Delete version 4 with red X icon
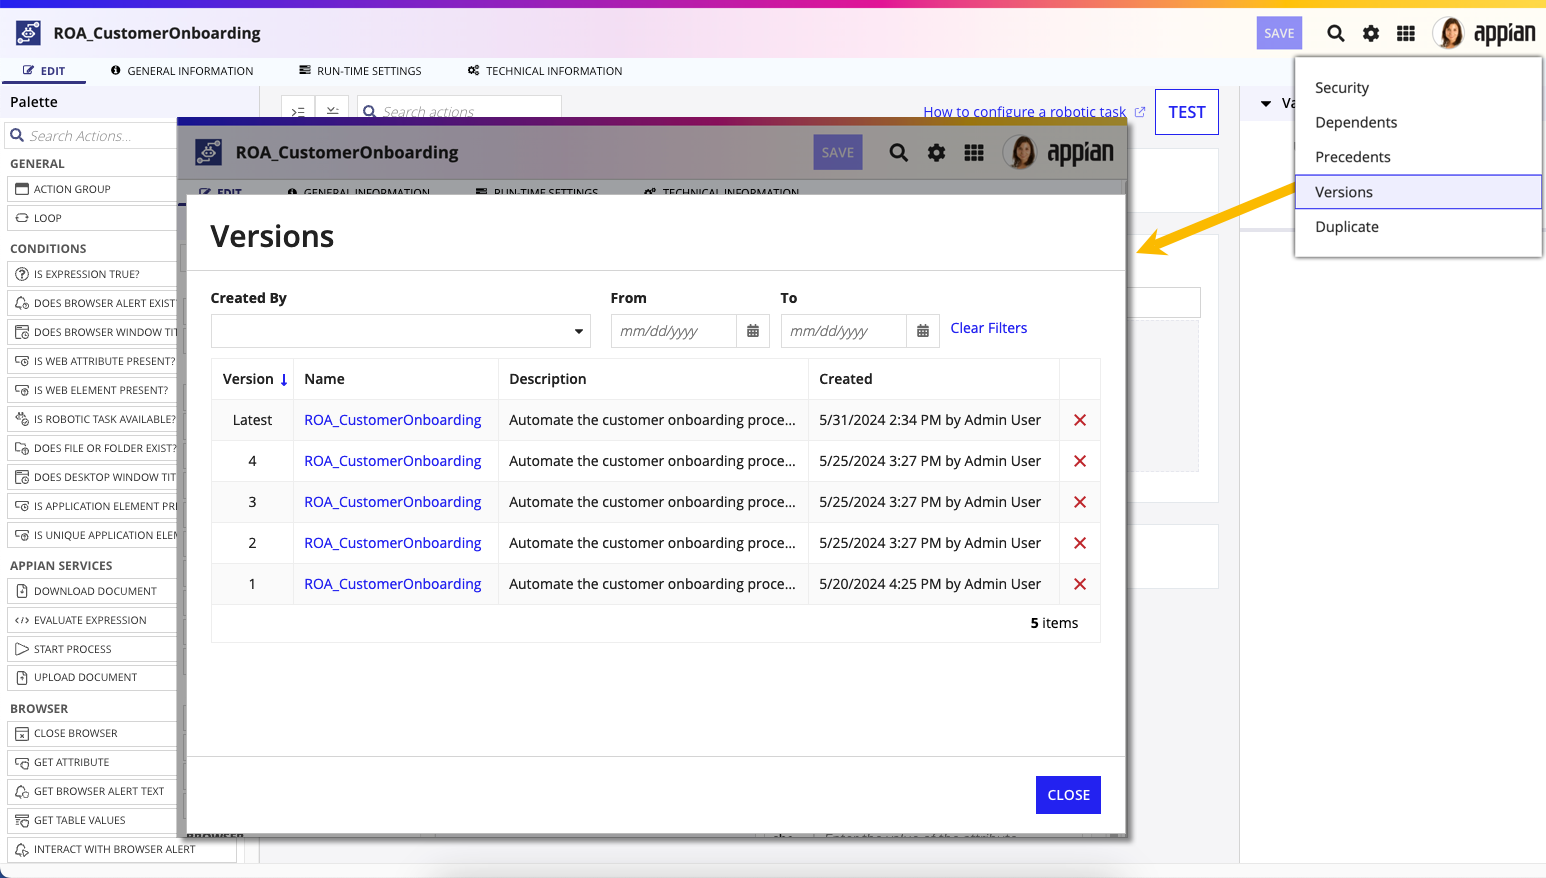Screen dimensions: 1546x878 [x=1080, y=461]
